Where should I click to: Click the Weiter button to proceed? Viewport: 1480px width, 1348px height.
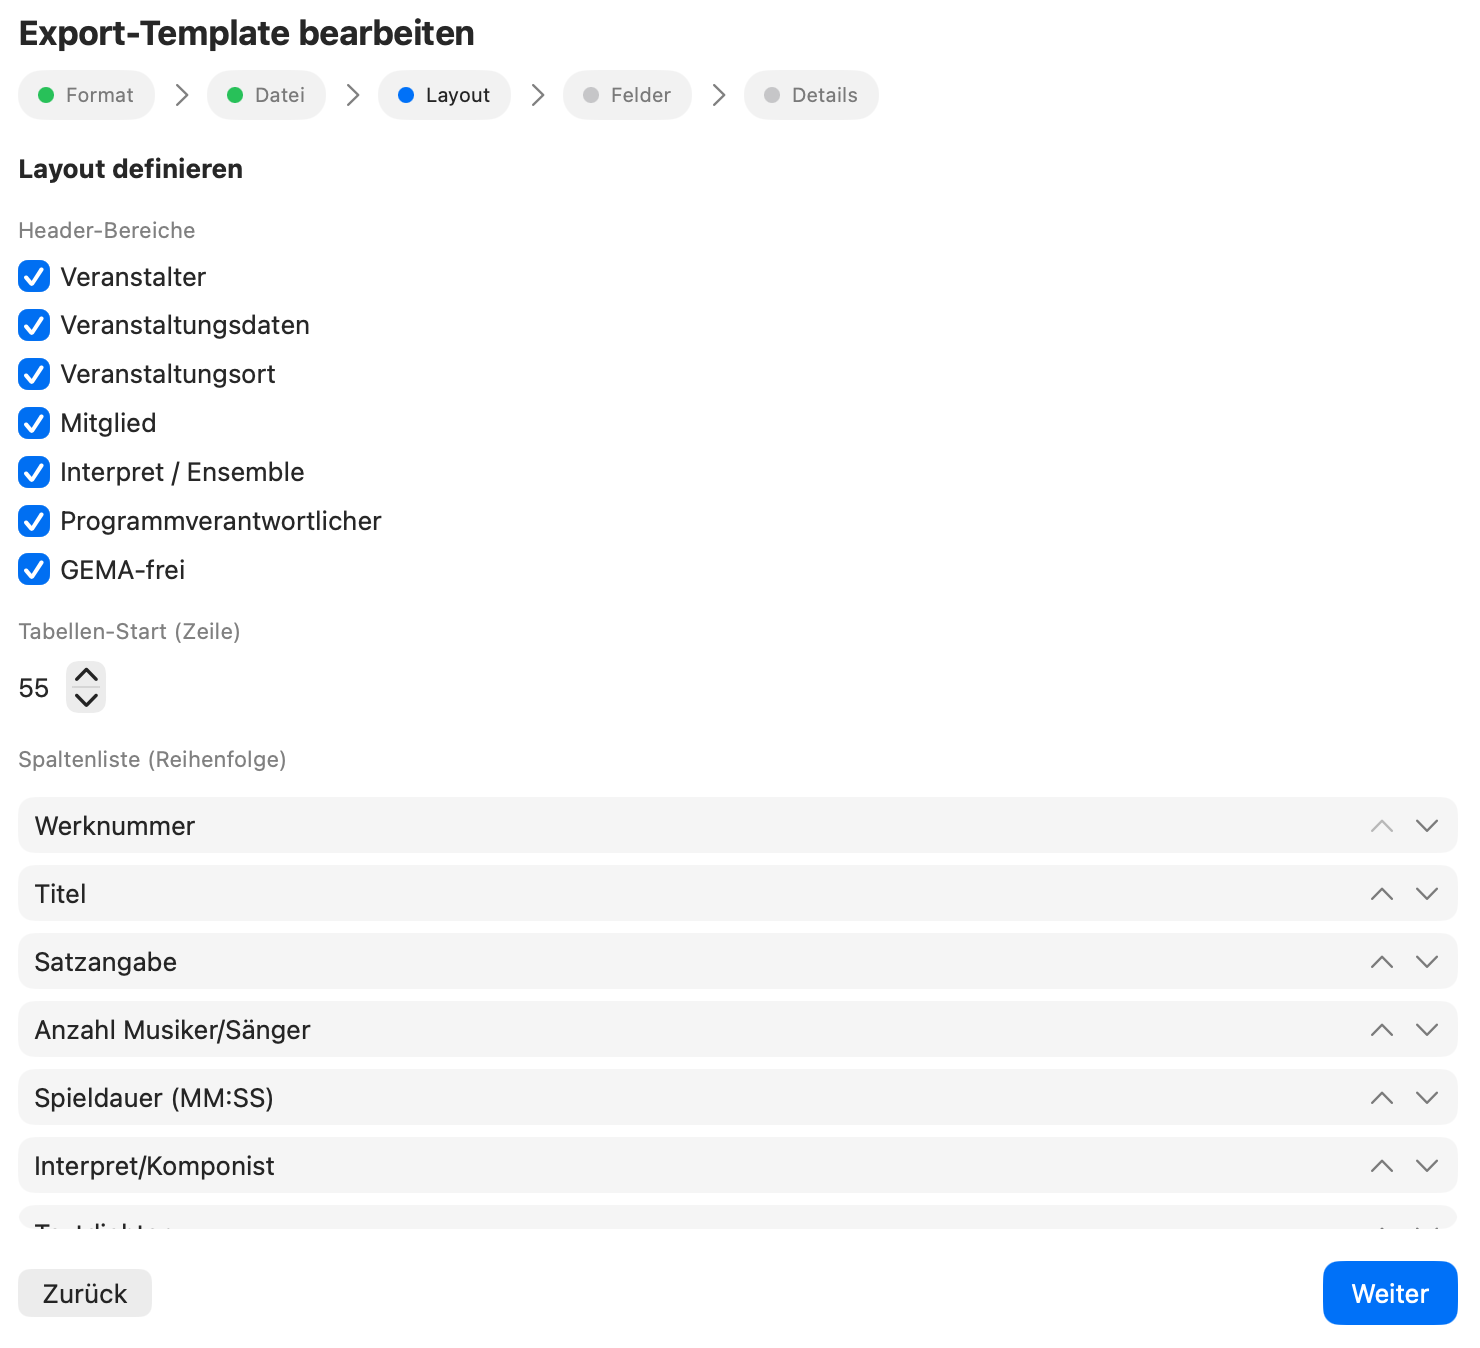pyautogui.click(x=1389, y=1293)
